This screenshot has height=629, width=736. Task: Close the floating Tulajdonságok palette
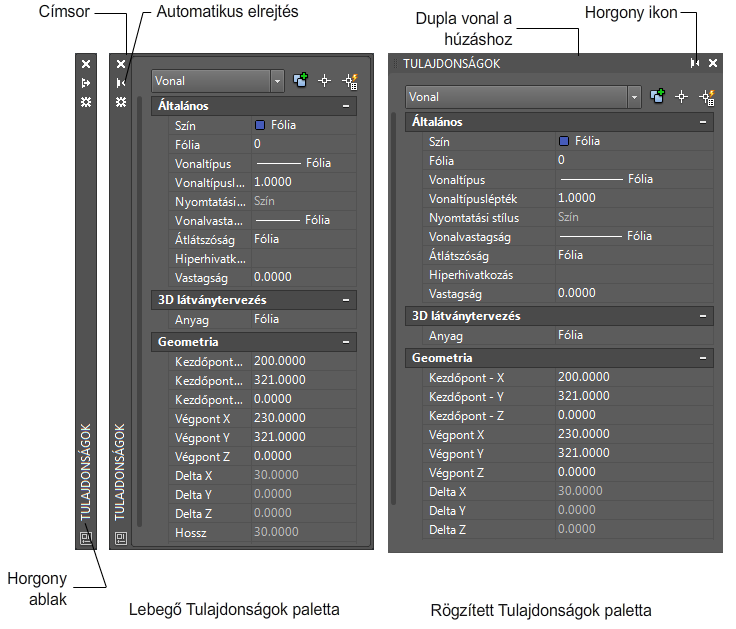click(121, 64)
